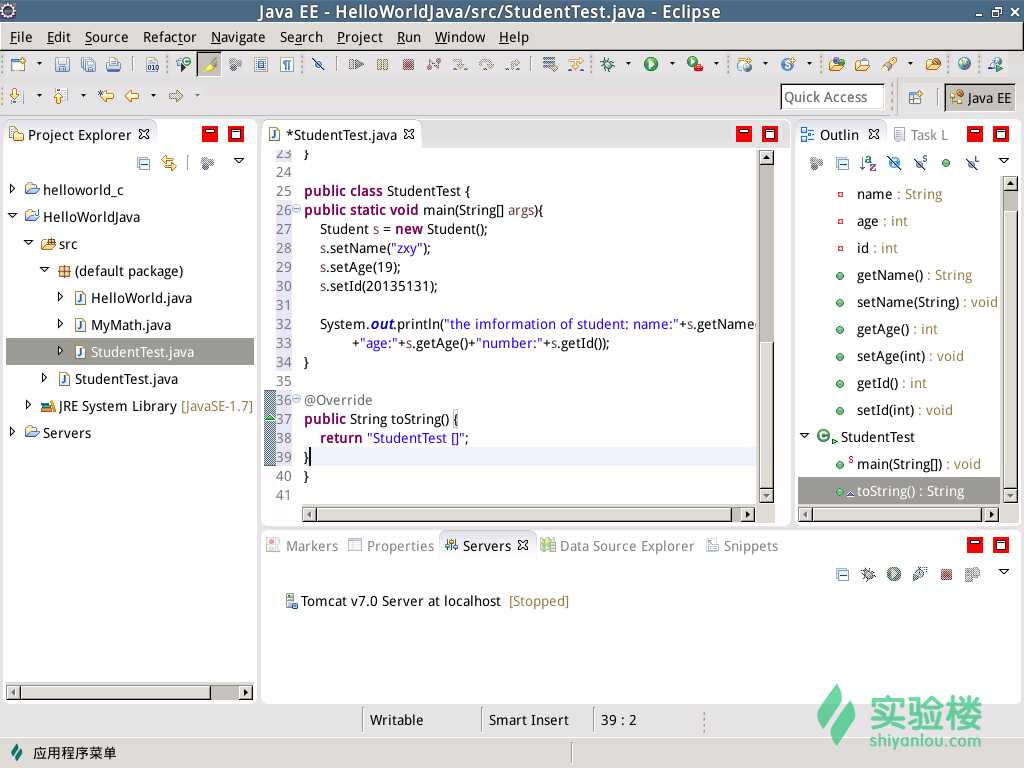Collapse StudentTest class in Outline
This screenshot has height=768, width=1024.
tap(805, 436)
